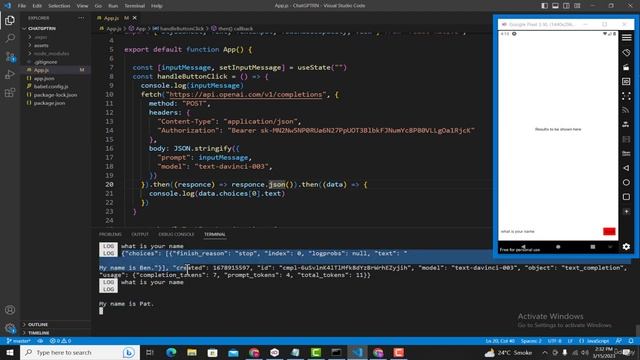
Task: Click emulator Recents square button
Action: (627, 197)
